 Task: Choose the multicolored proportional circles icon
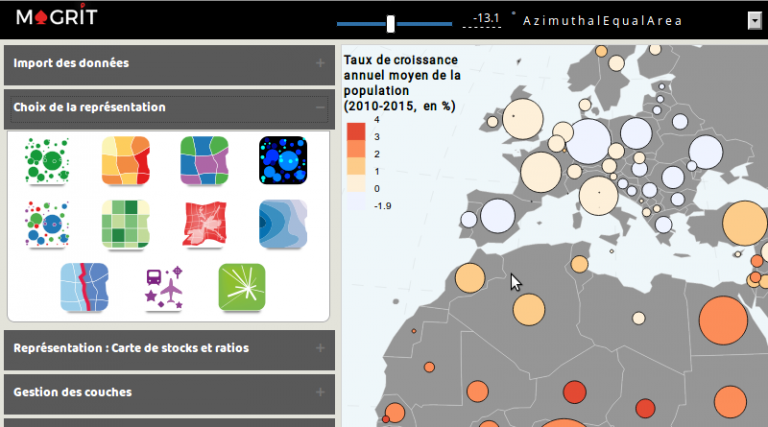(x=46, y=224)
